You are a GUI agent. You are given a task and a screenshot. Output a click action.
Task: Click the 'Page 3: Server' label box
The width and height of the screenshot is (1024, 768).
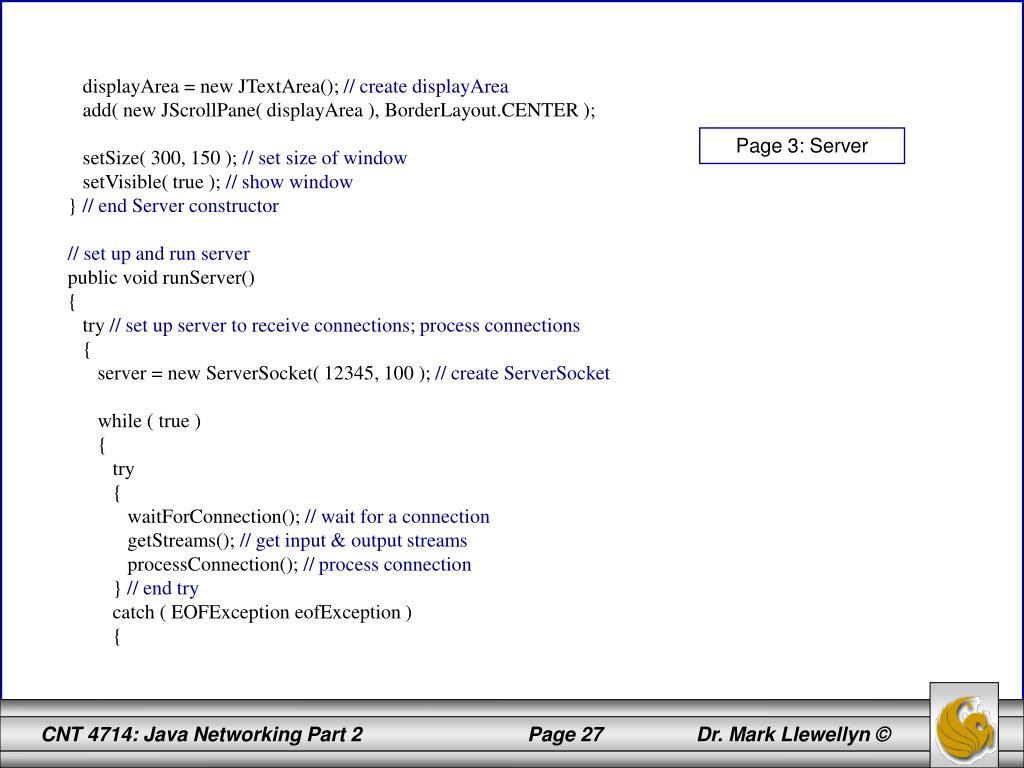(802, 146)
